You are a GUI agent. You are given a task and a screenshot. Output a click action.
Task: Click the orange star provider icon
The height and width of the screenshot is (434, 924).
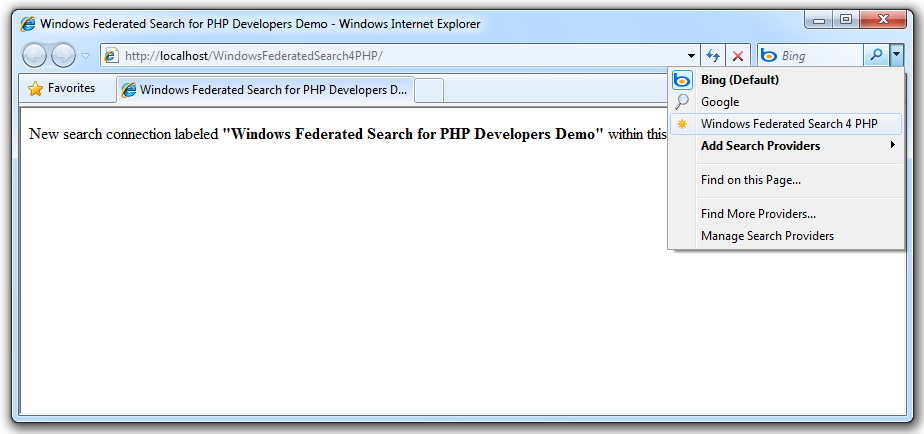pyautogui.click(x=682, y=124)
